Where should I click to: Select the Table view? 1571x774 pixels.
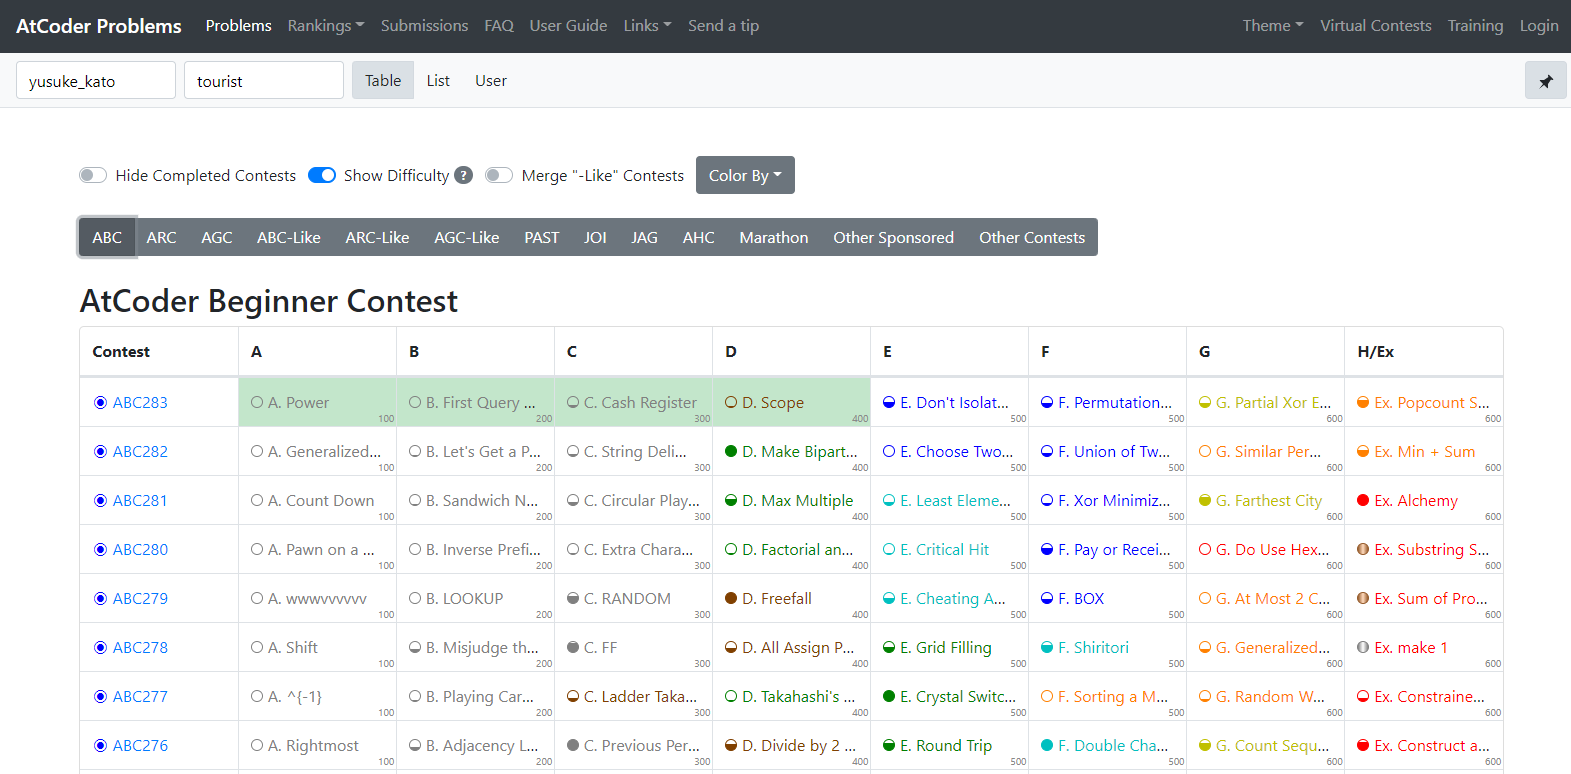[x=383, y=81]
